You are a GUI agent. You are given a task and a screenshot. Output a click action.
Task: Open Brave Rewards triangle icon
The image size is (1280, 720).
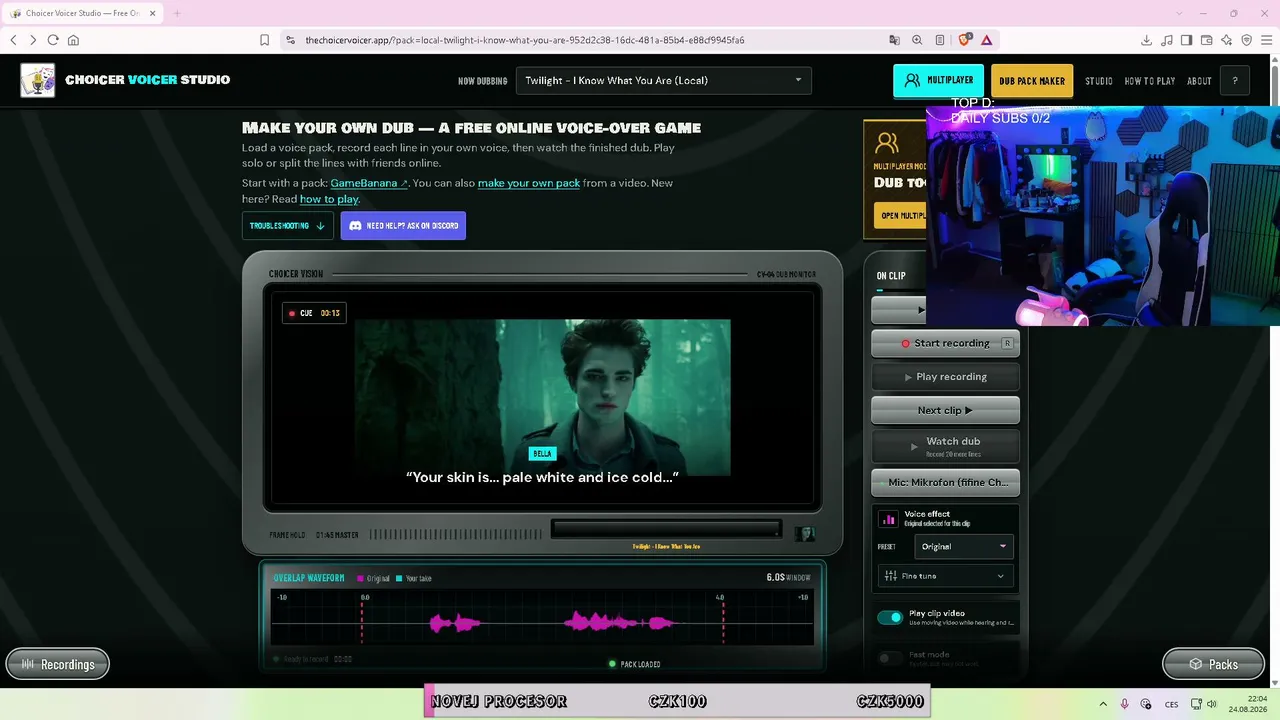tap(986, 40)
